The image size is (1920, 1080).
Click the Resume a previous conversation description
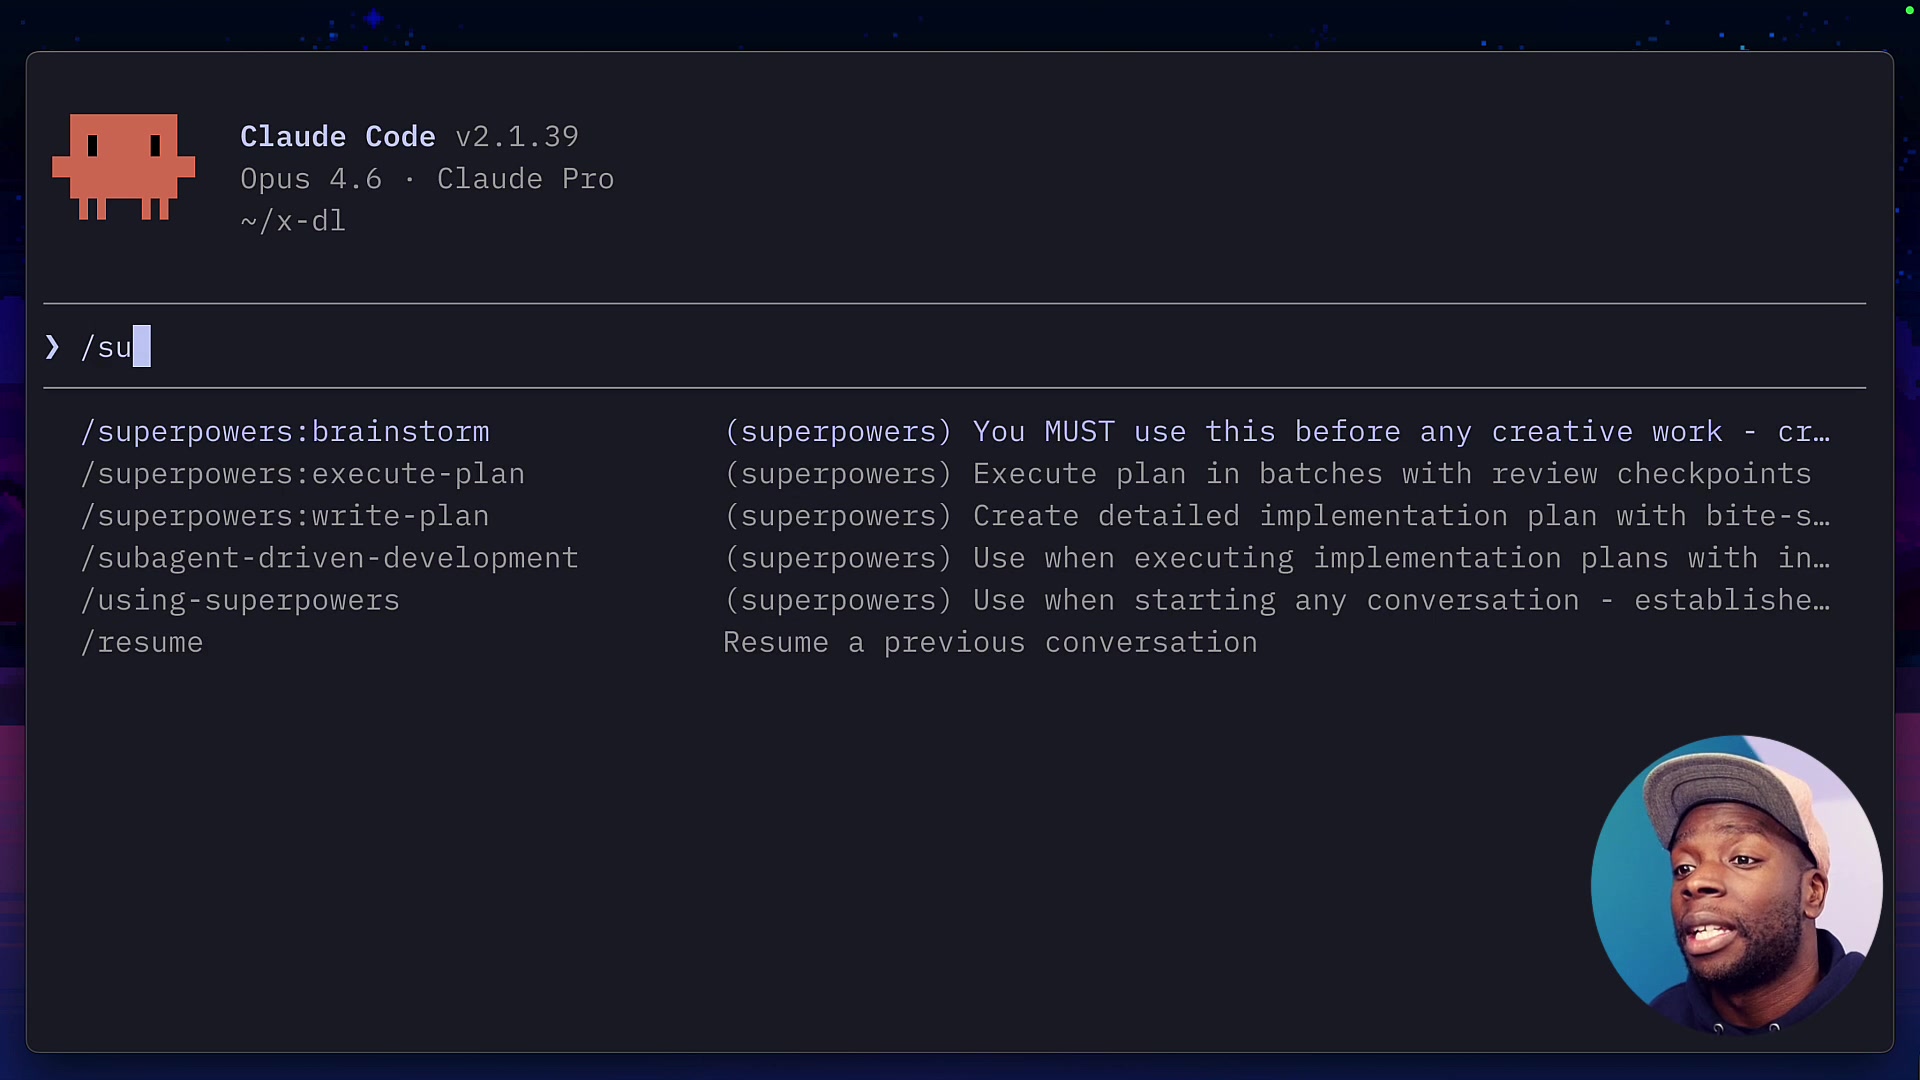point(990,643)
